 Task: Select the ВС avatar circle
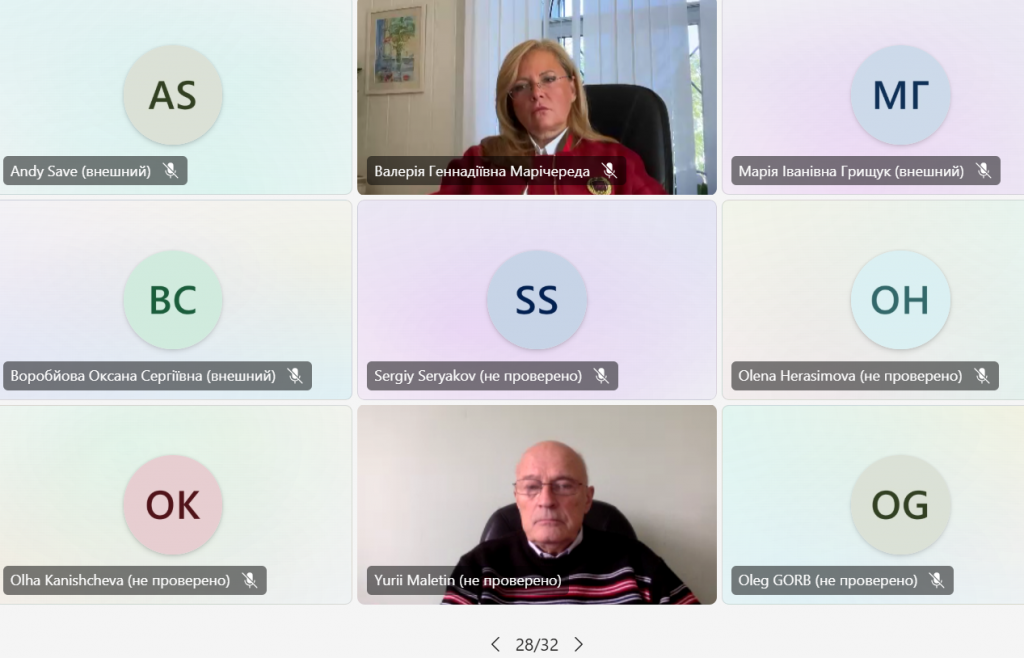coord(173,300)
